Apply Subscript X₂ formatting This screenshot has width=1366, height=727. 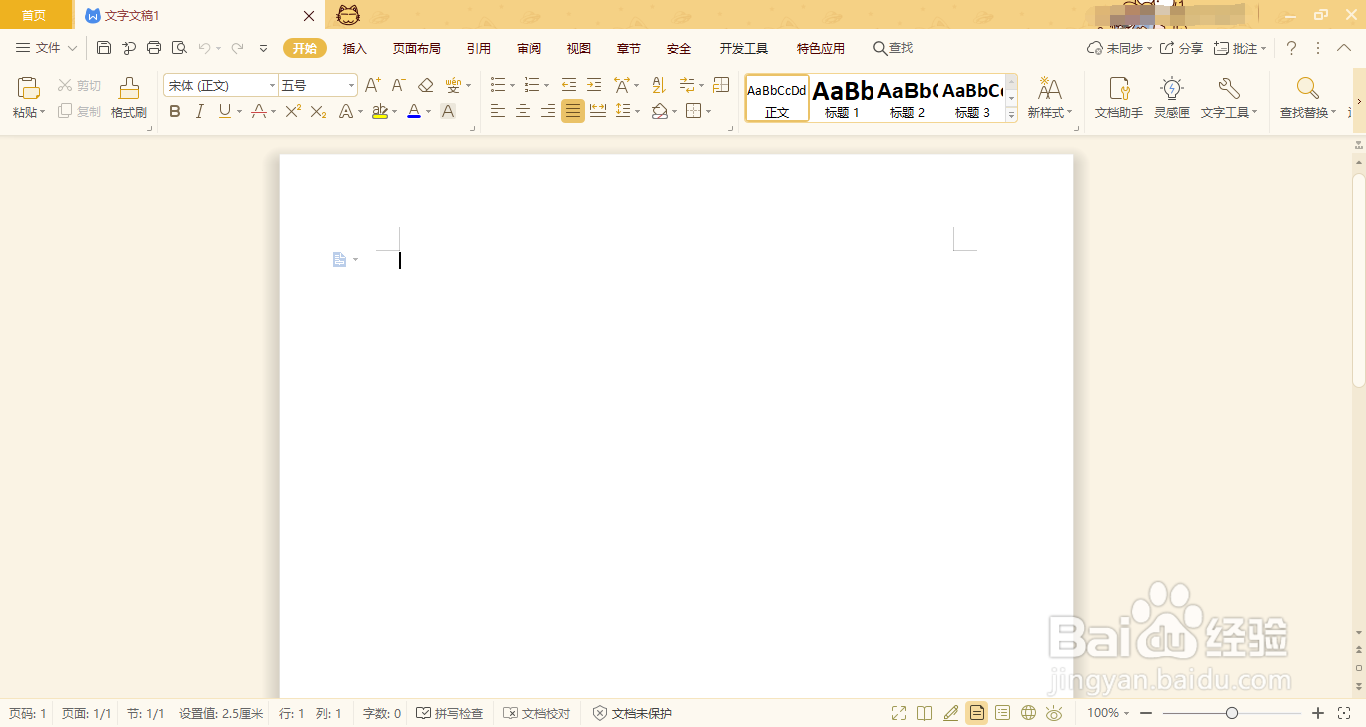click(318, 112)
